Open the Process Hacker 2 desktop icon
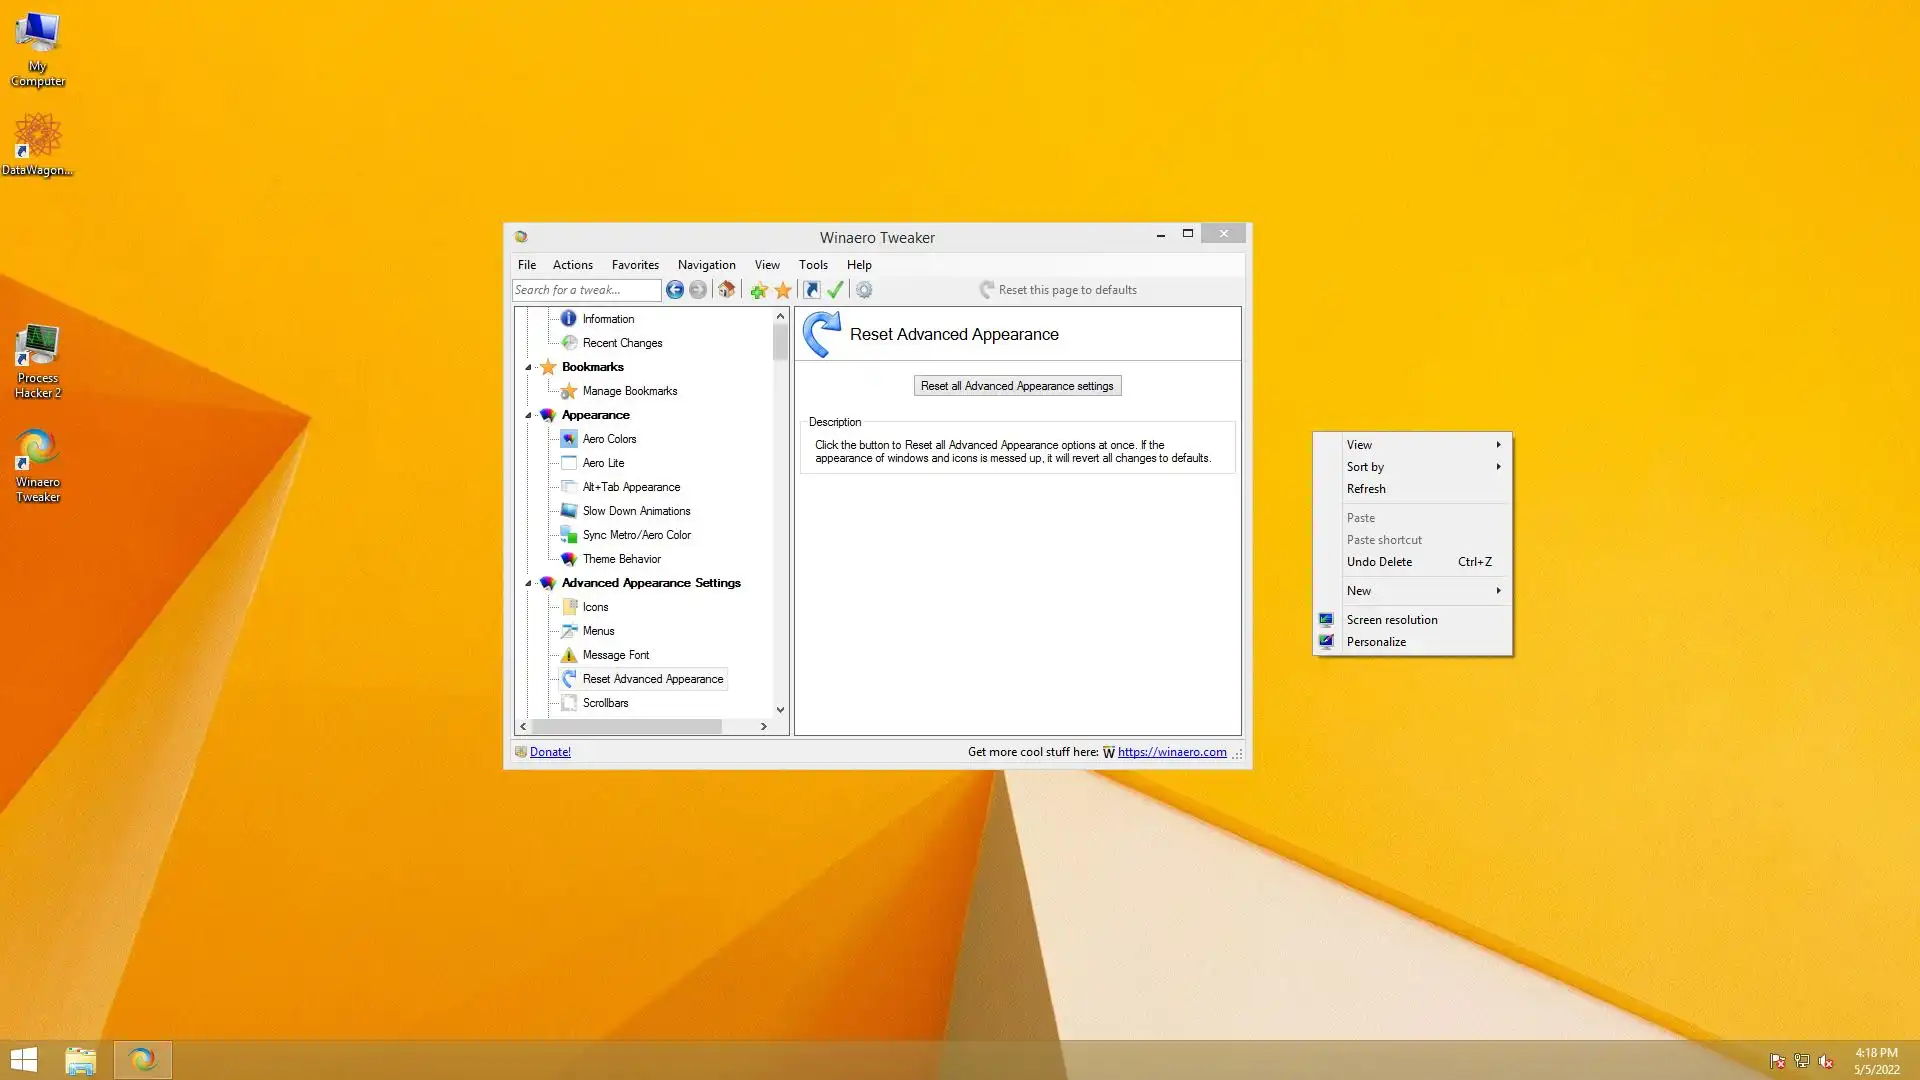The image size is (1920, 1080). tap(38, 361)
